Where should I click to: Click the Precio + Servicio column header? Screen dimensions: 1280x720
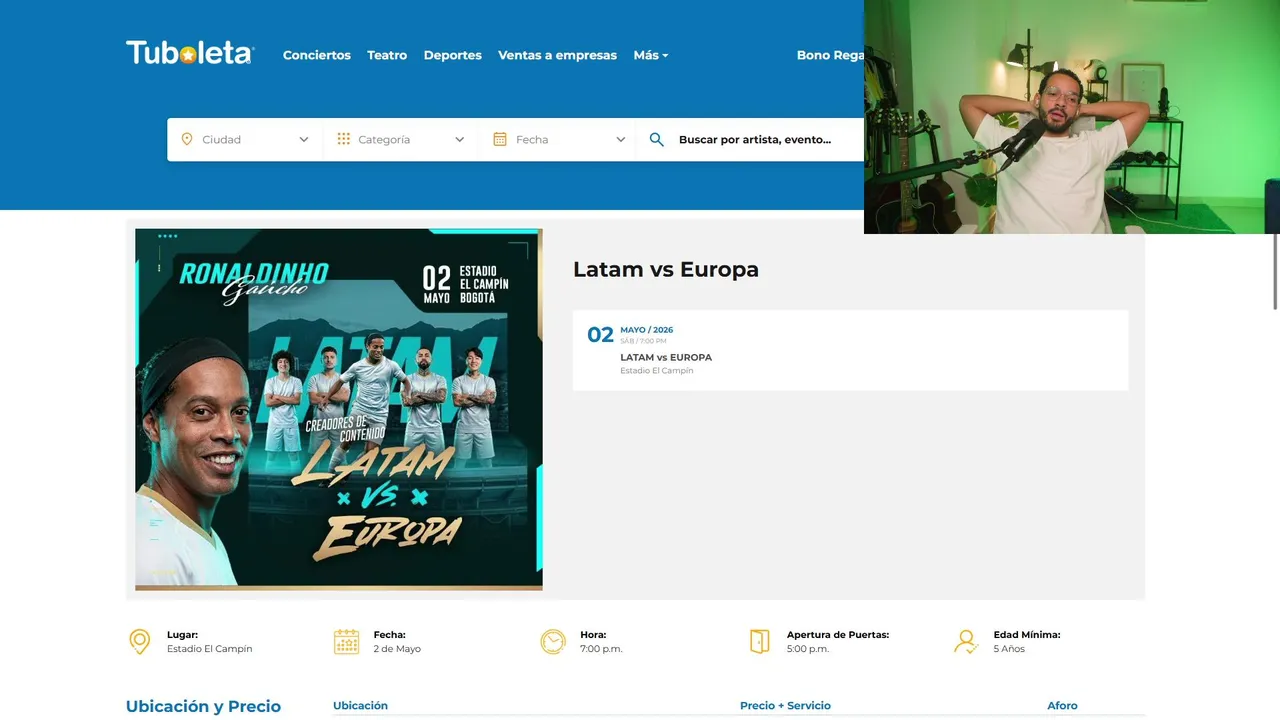[785, 705]
